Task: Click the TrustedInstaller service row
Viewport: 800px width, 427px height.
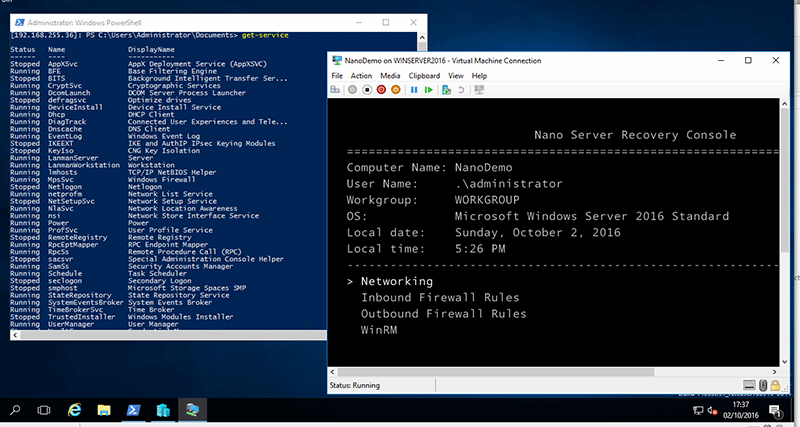Action: tap(122, 317)
